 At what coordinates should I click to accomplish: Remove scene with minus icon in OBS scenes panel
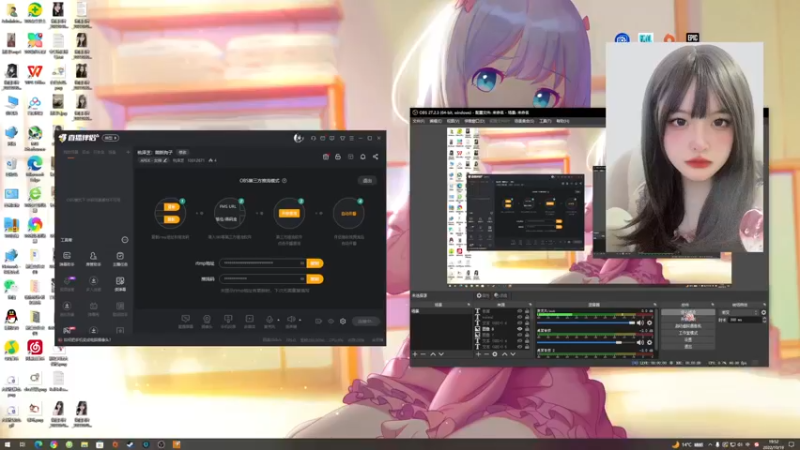[423, 354]
